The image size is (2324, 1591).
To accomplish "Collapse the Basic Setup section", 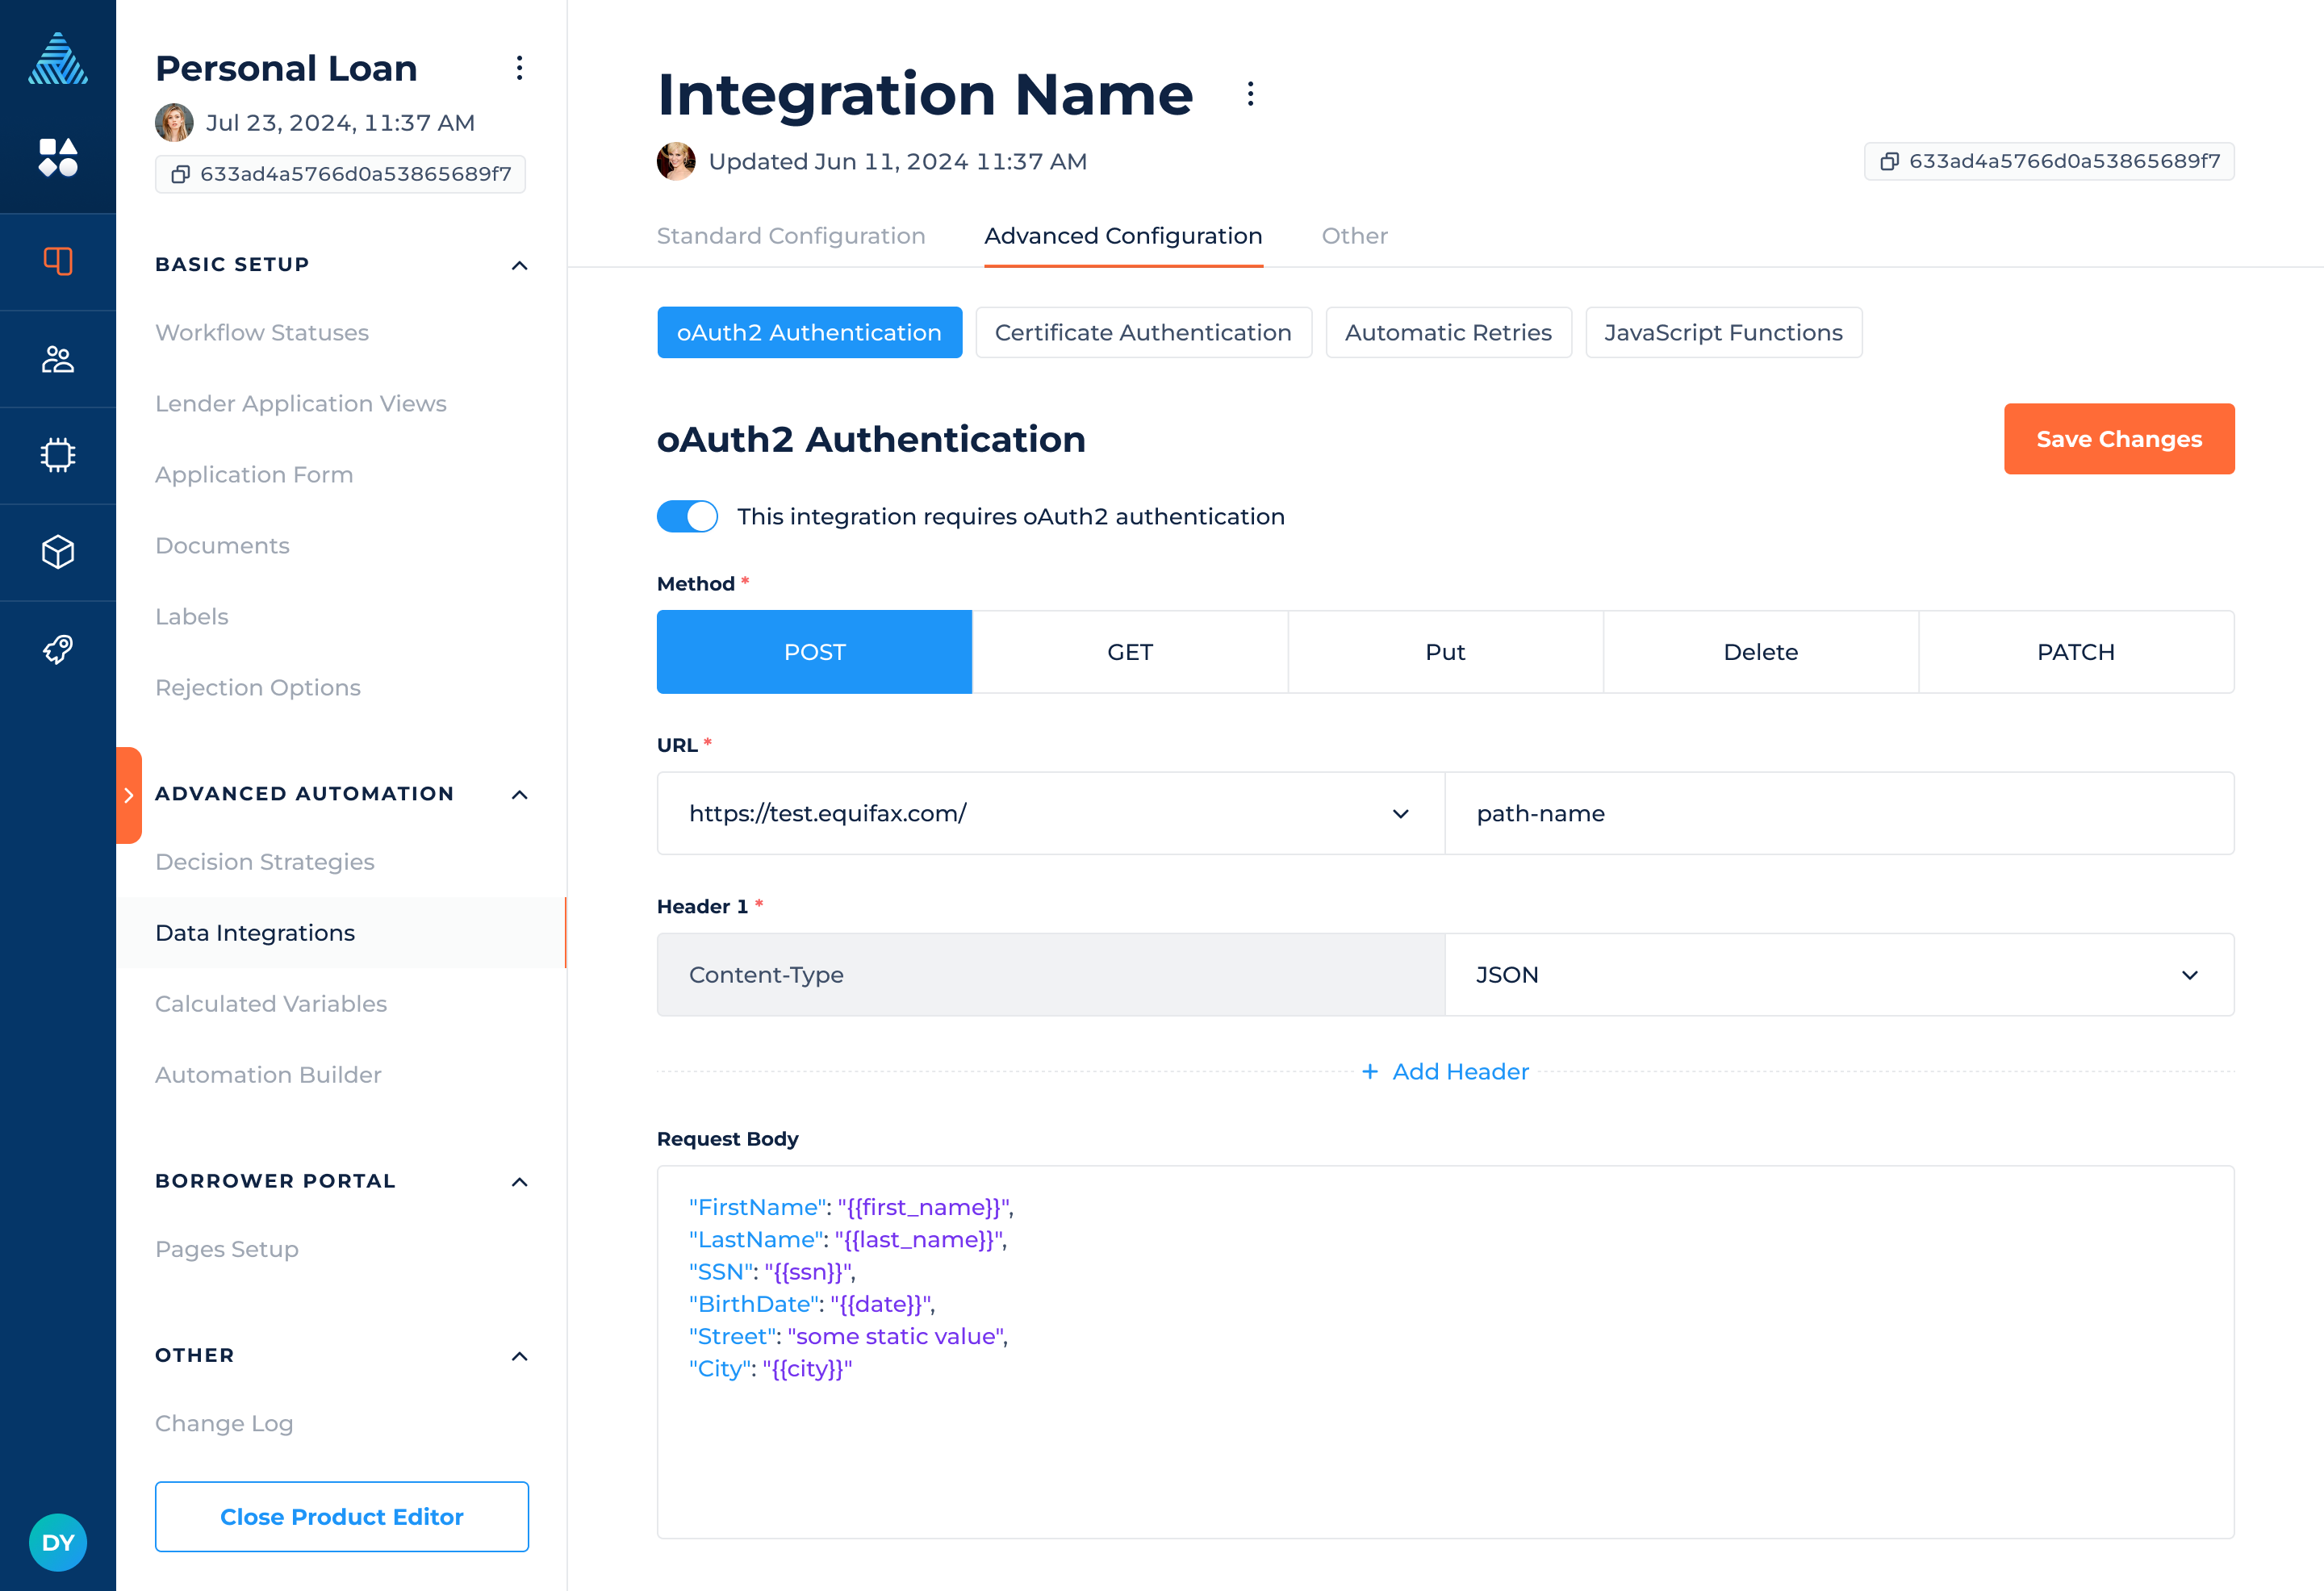I will pyautogui.click(x=519, y=265).
